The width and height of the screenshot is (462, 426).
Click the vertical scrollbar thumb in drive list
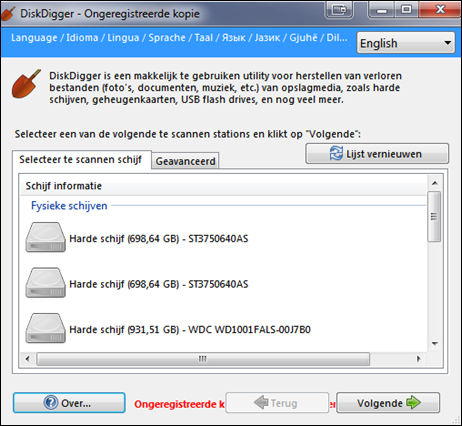coord(434,216)
